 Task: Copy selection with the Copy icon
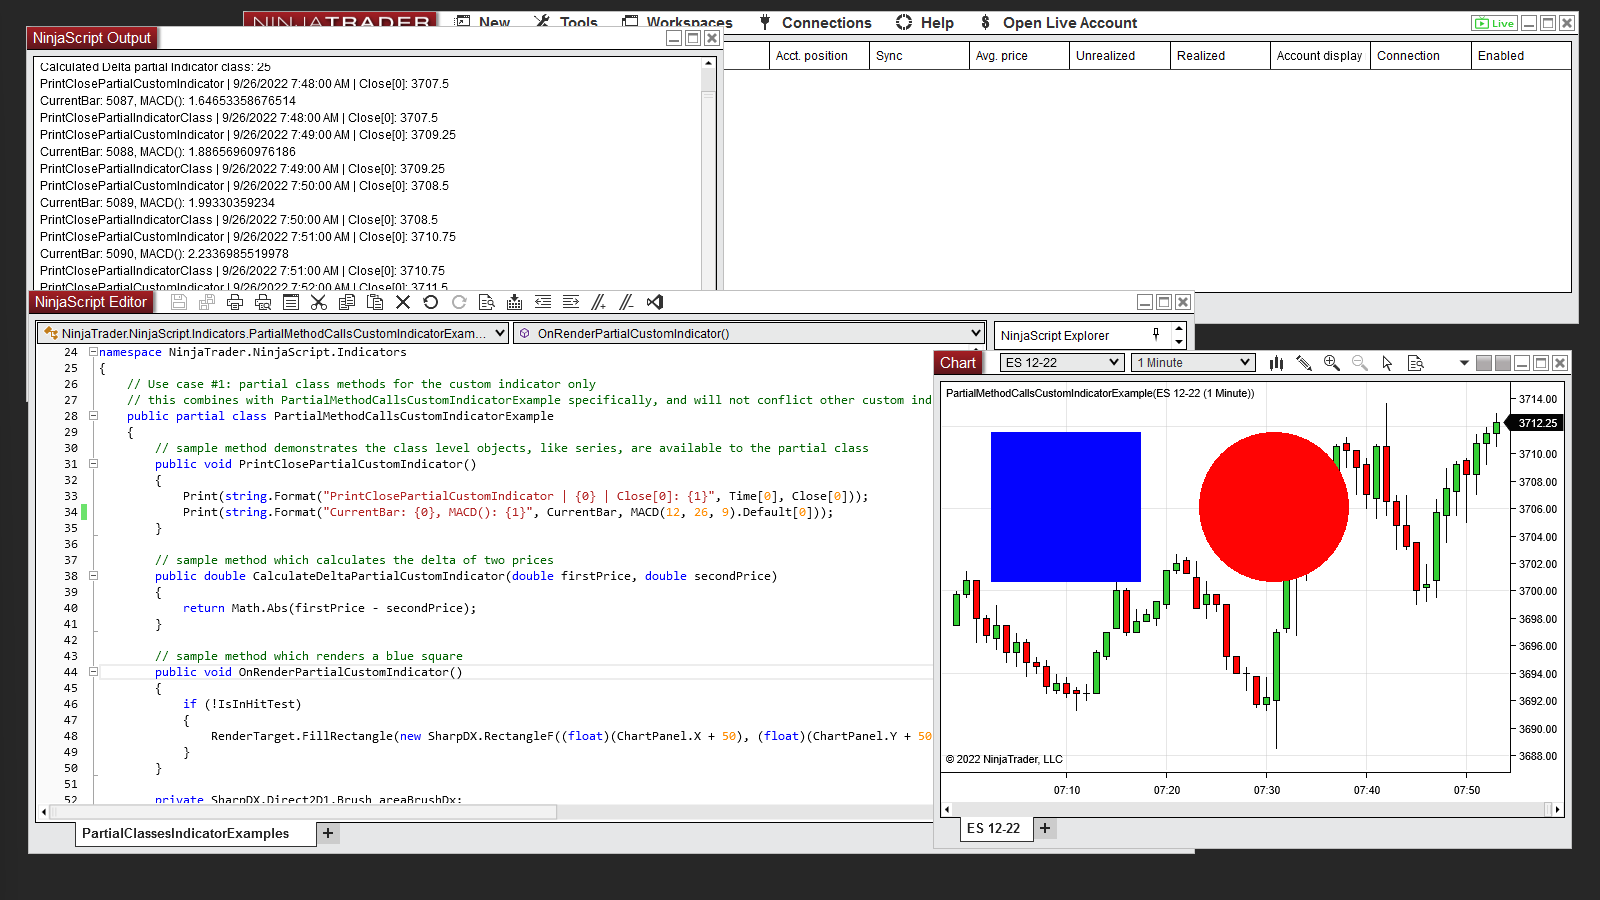coord(347,302)
